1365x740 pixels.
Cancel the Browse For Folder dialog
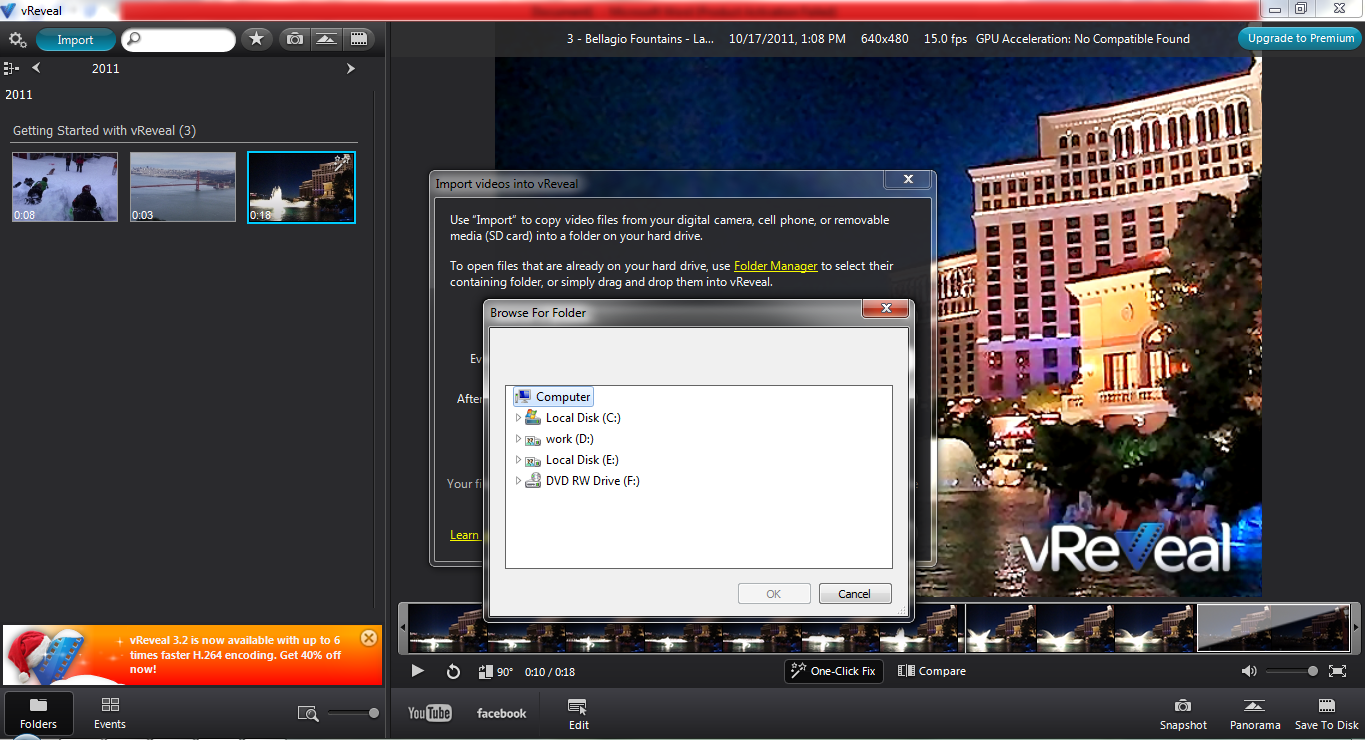pos(854,594)
